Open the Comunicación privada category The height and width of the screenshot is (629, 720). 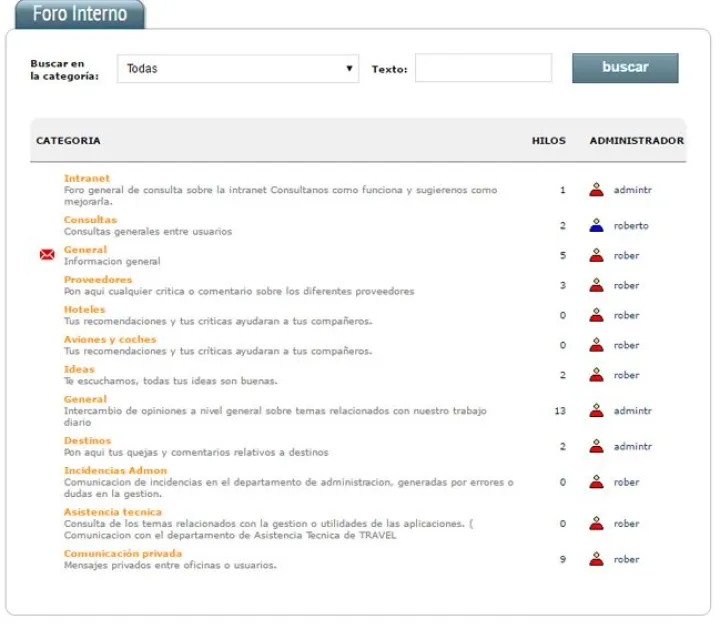(123, 553)
